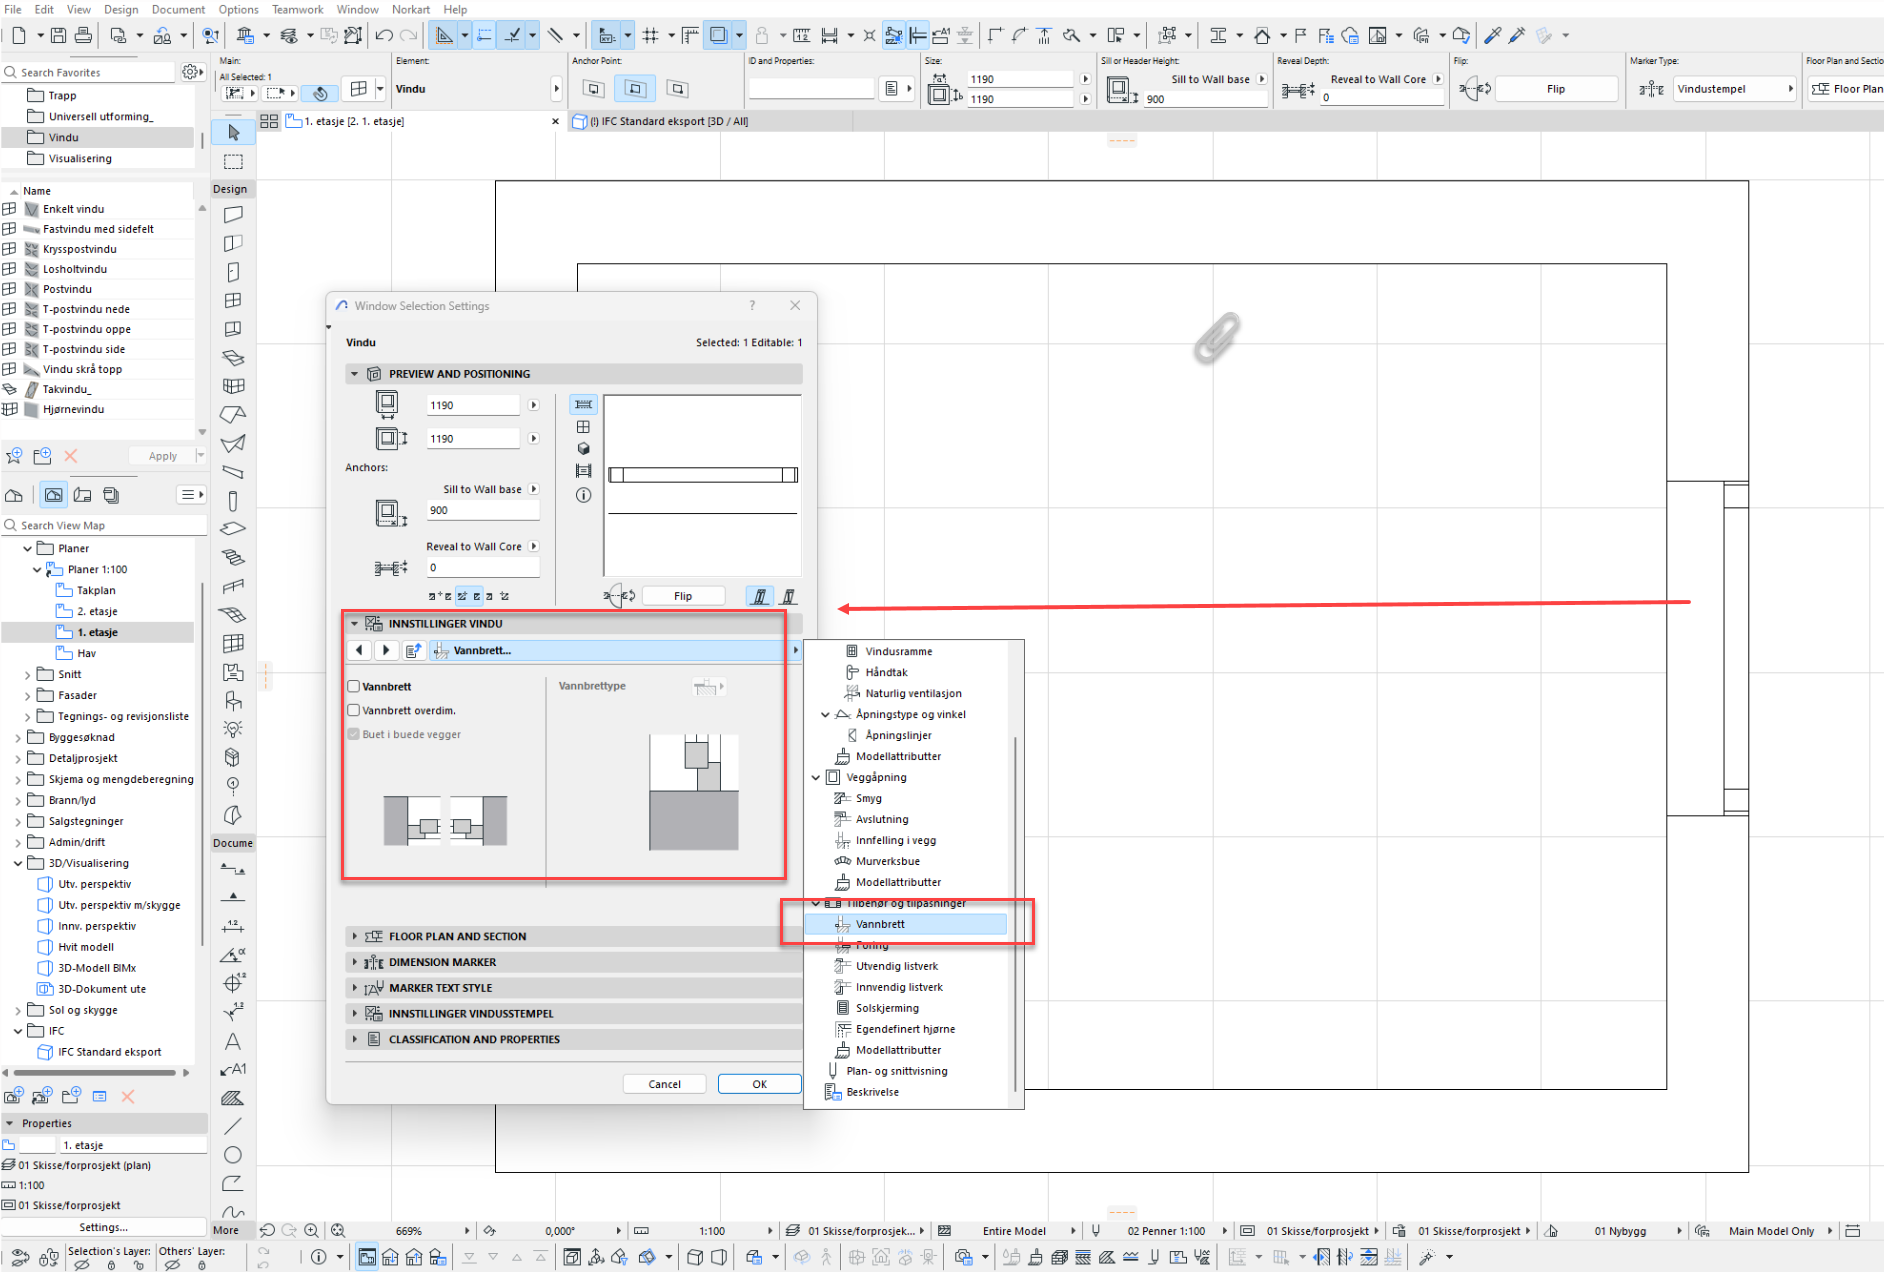Toggle Buet i buede vegger checkbox

(354, 734)
